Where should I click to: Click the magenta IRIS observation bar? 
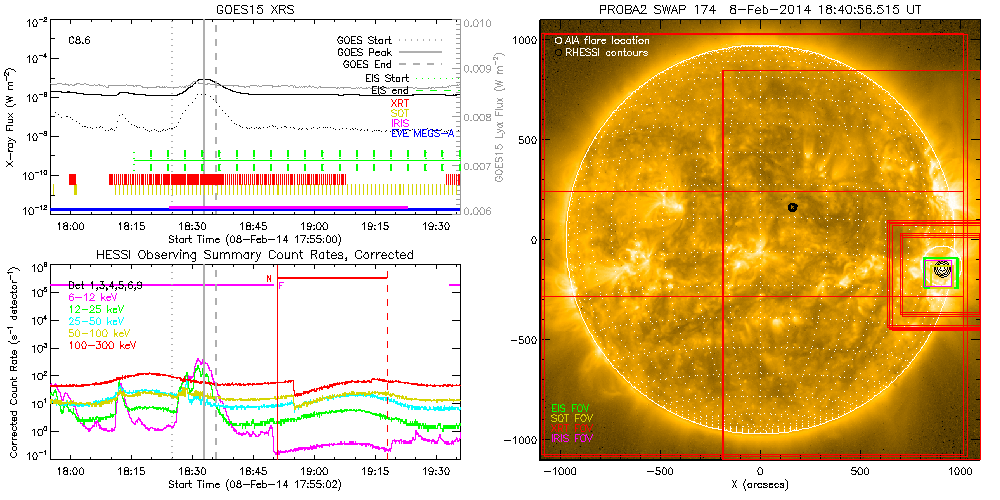(288, 207)
